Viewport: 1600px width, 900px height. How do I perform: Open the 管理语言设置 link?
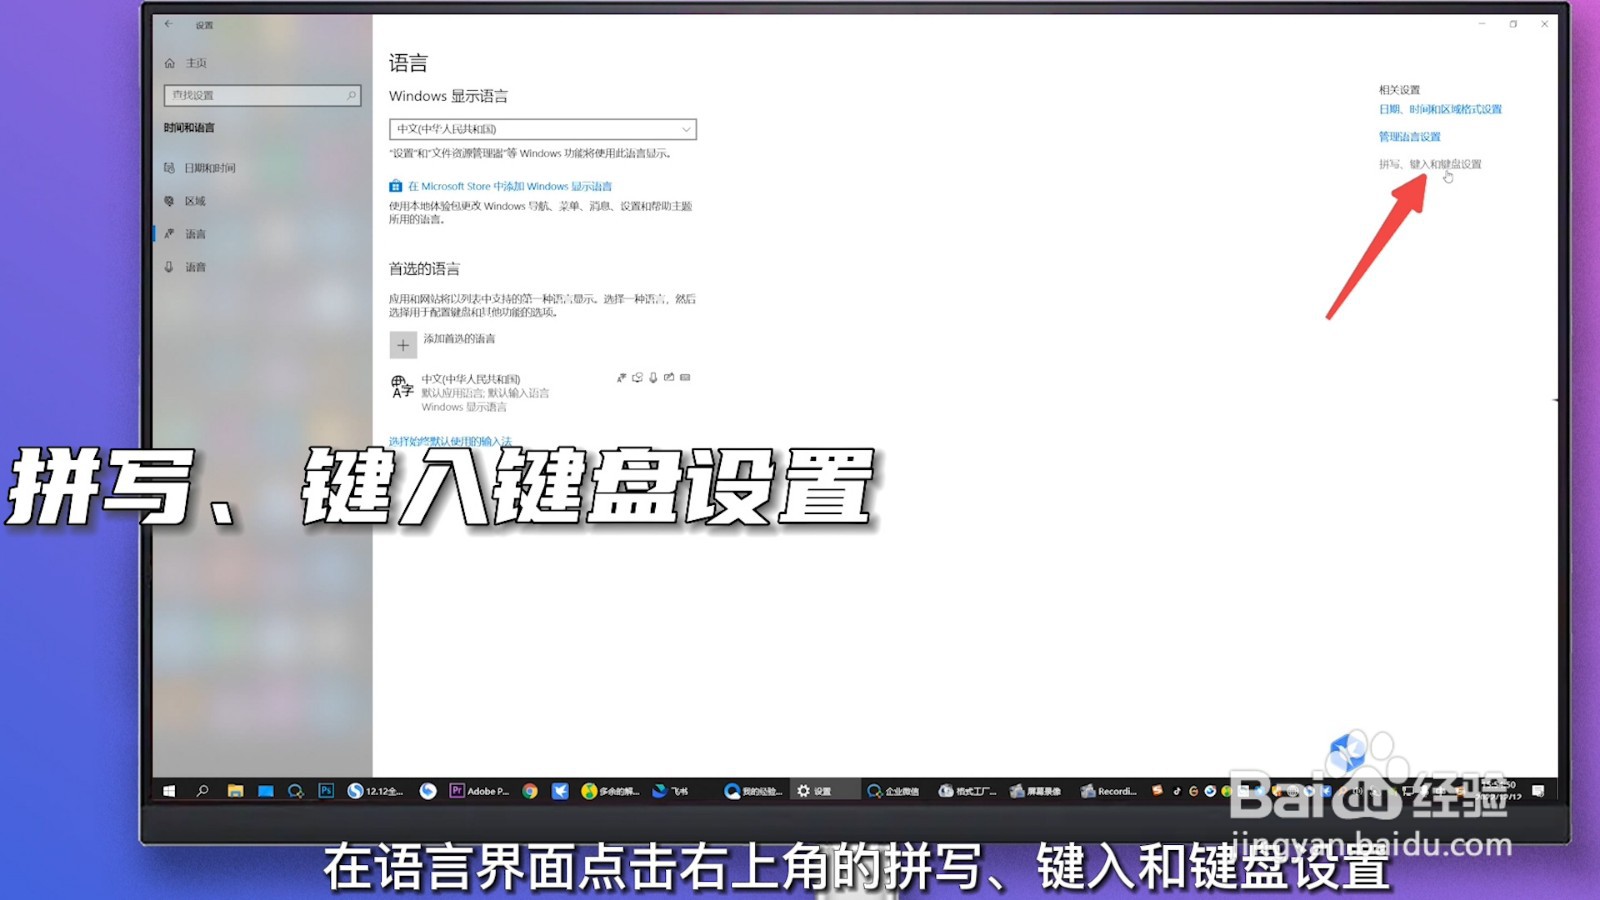(1410, 136)
